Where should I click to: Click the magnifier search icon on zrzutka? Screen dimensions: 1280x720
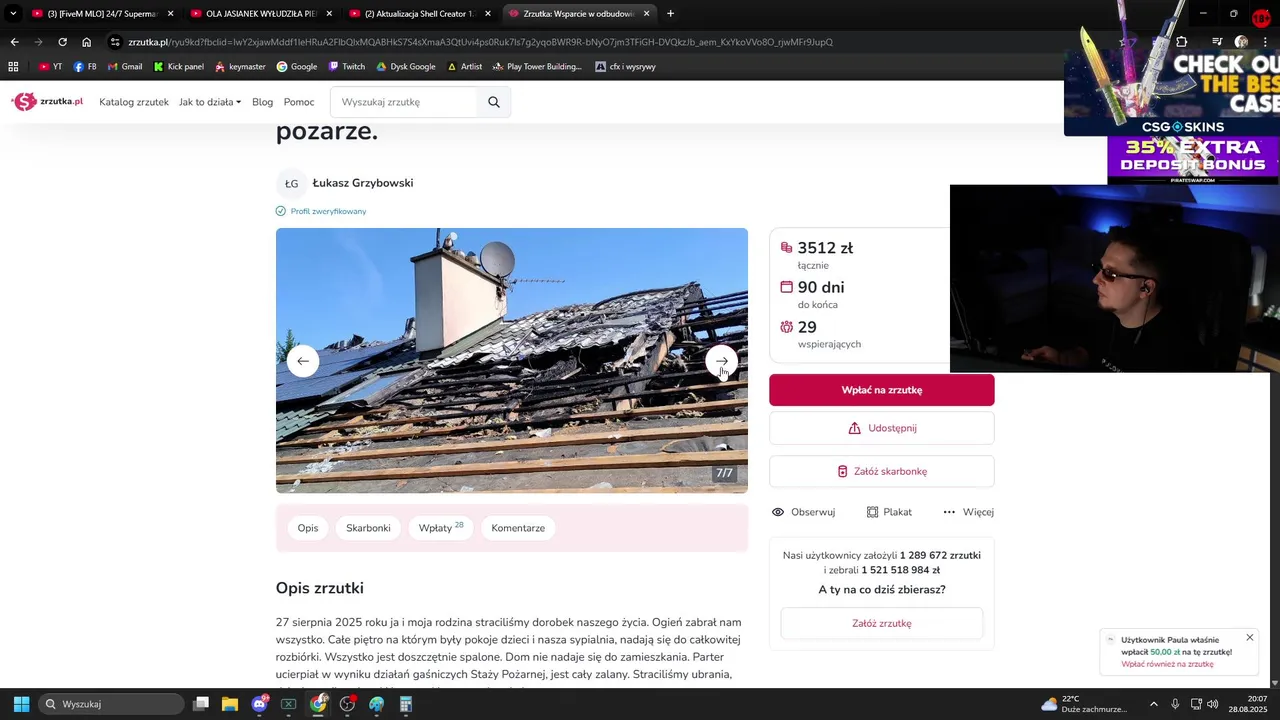pos(494,102)
